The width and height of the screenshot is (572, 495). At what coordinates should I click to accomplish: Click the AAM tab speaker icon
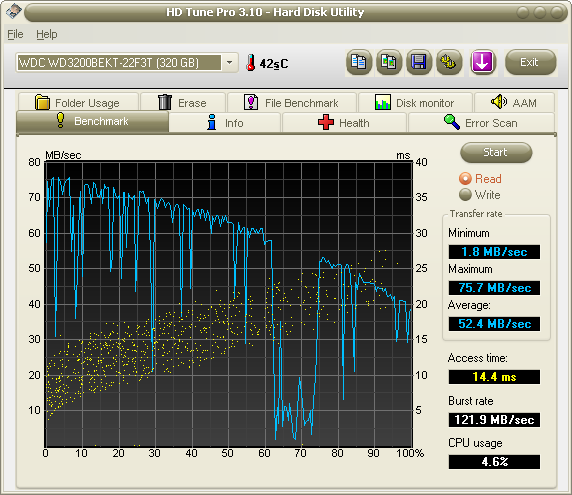point(499,102)
